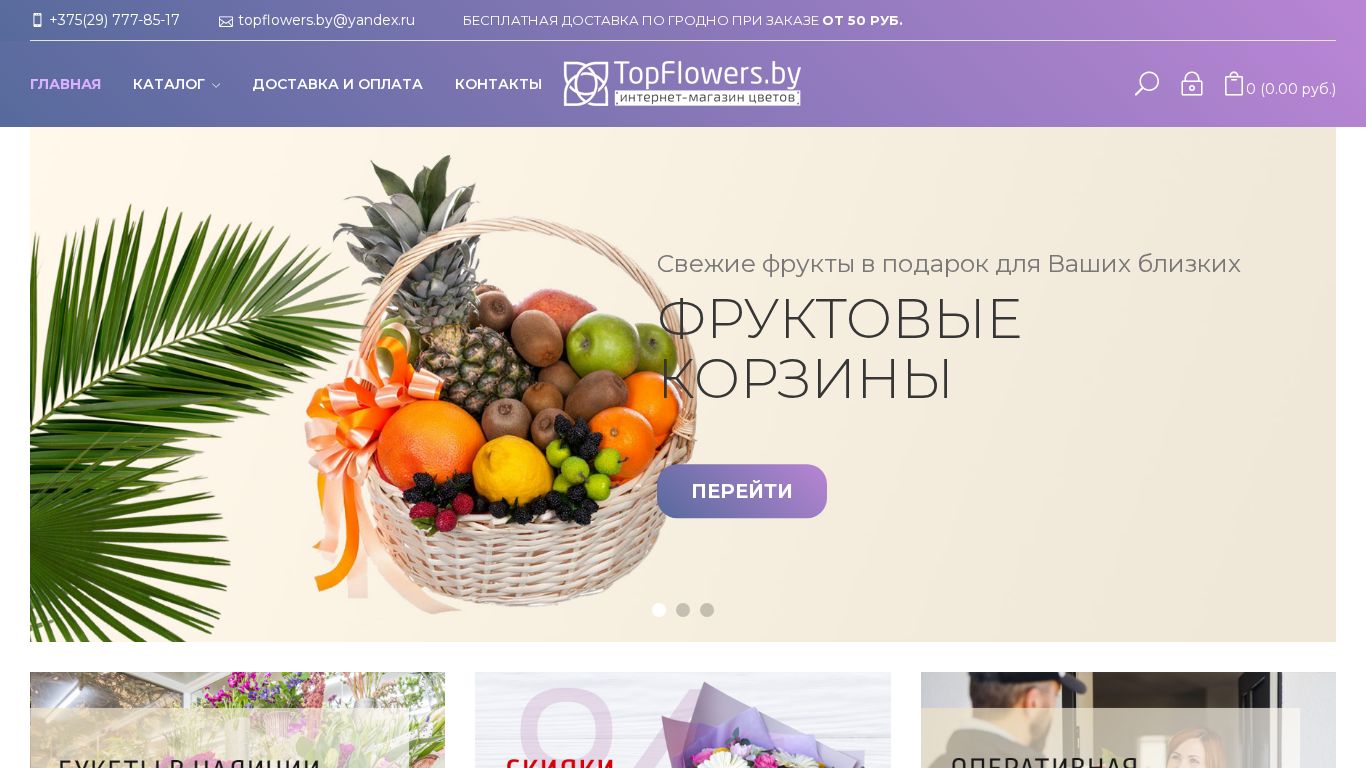The width and height of the screenshot is (1366, 768).
Task: Switch to the third slide dot
Action: click(x=707, y=610)
